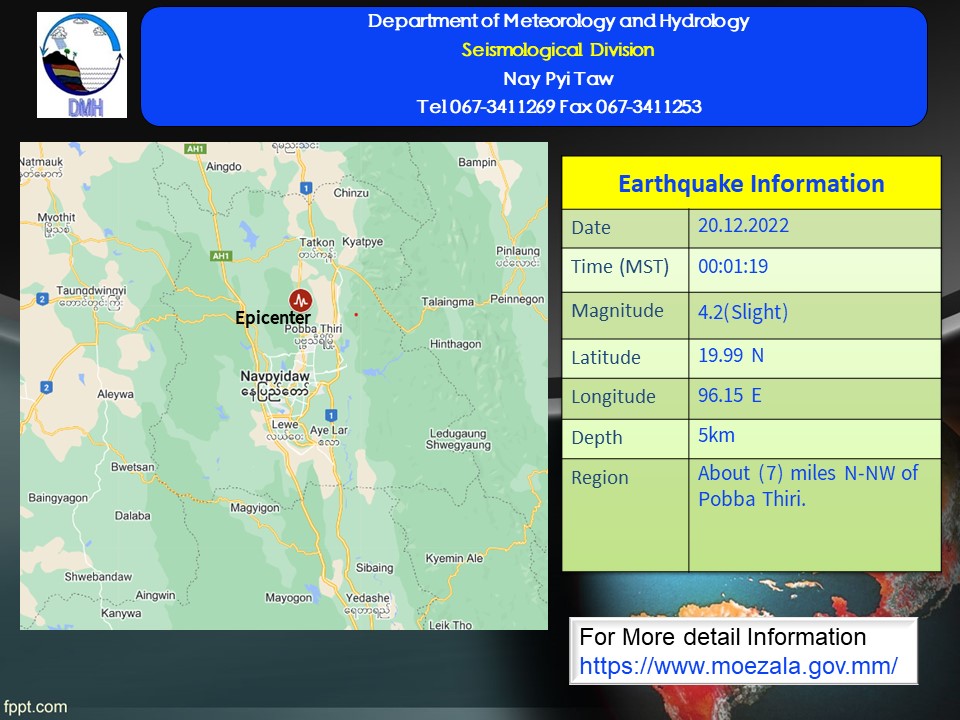960x720 pixels.
Task: Open the moezala.gov.mm link
Action: [x=738, y=666]
